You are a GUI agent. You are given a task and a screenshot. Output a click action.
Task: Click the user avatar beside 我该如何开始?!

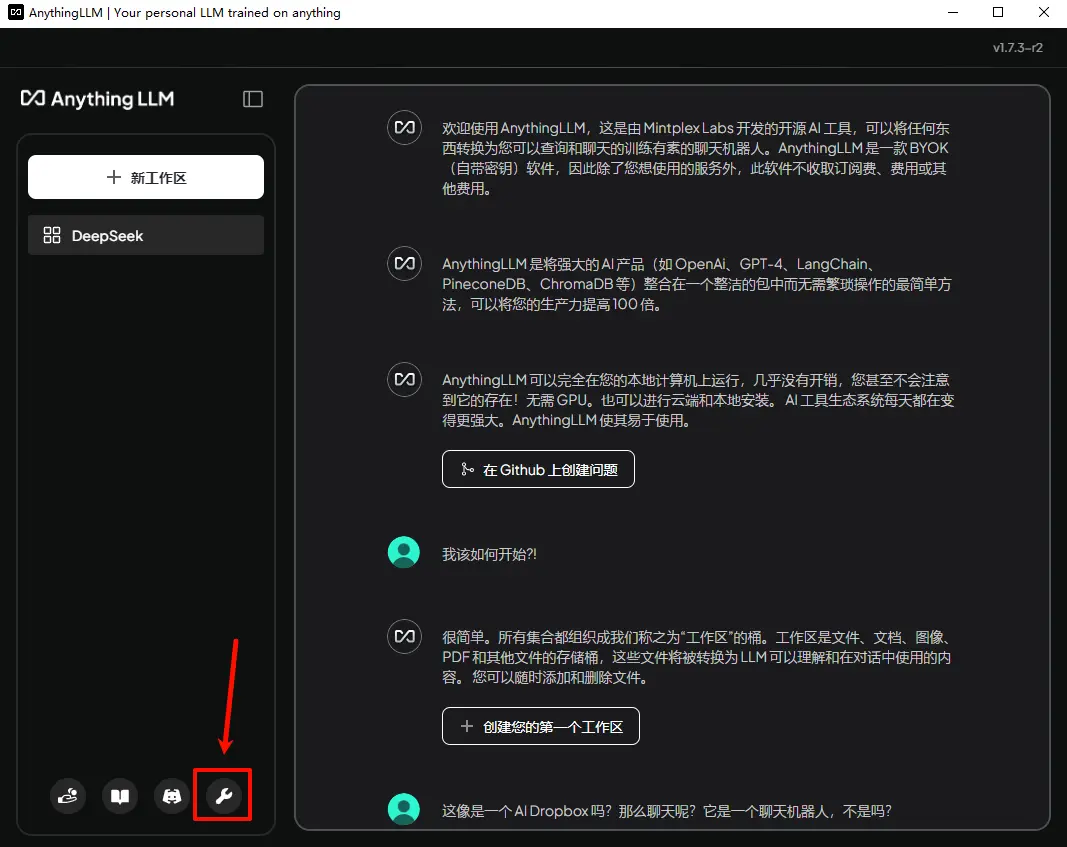(404, 552)
